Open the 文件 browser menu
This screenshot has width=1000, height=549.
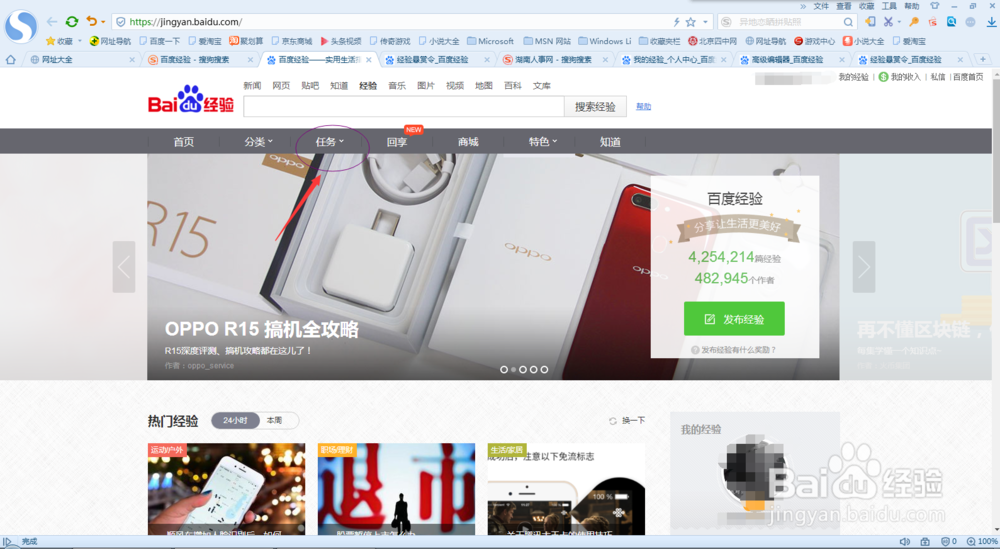(821, 6)
